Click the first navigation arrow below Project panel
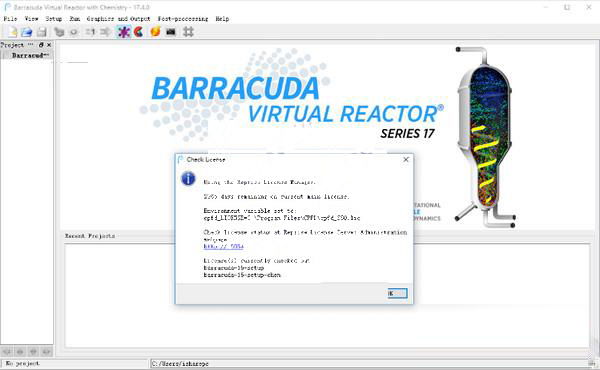The image size is (600, 370). coord(7,352)
